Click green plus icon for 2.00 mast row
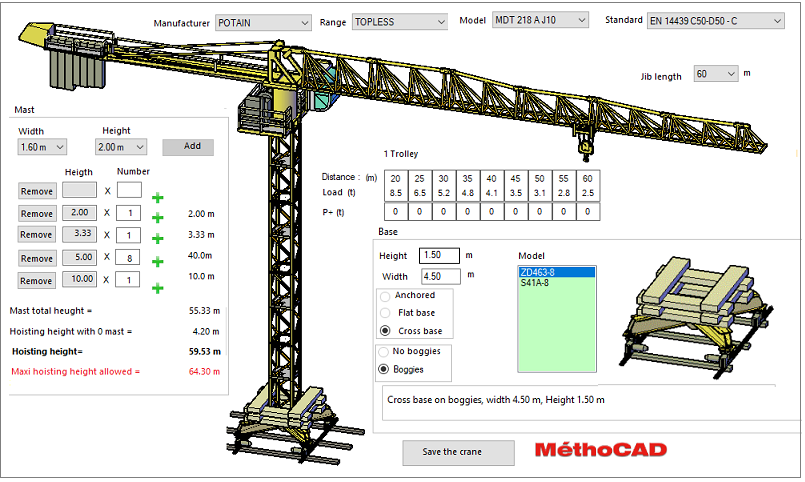The width and height of the screenshot is (805, 482). 158,218
